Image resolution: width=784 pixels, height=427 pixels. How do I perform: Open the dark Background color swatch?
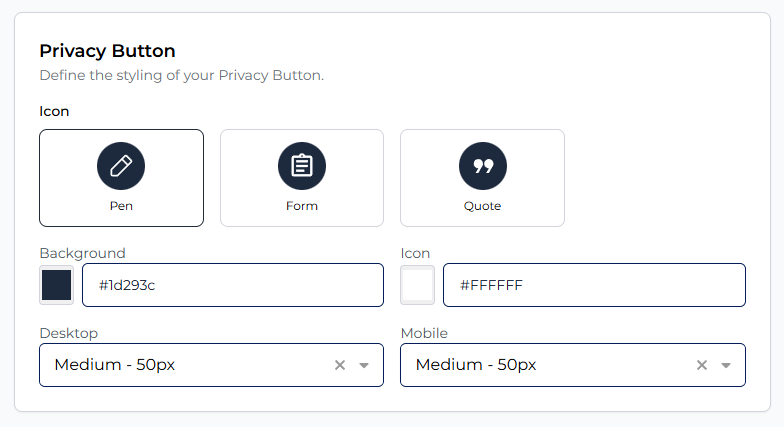pyautogui.click(x=56, y=285)
